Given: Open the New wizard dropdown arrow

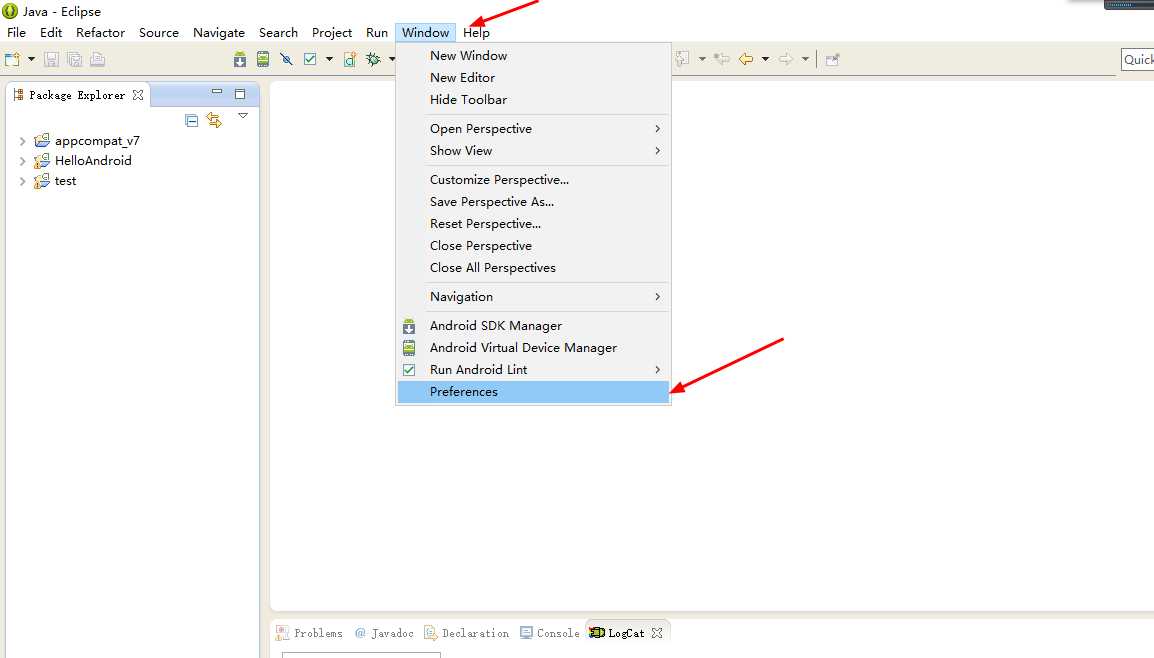Looking at the screenshot, I should (31, 59).
